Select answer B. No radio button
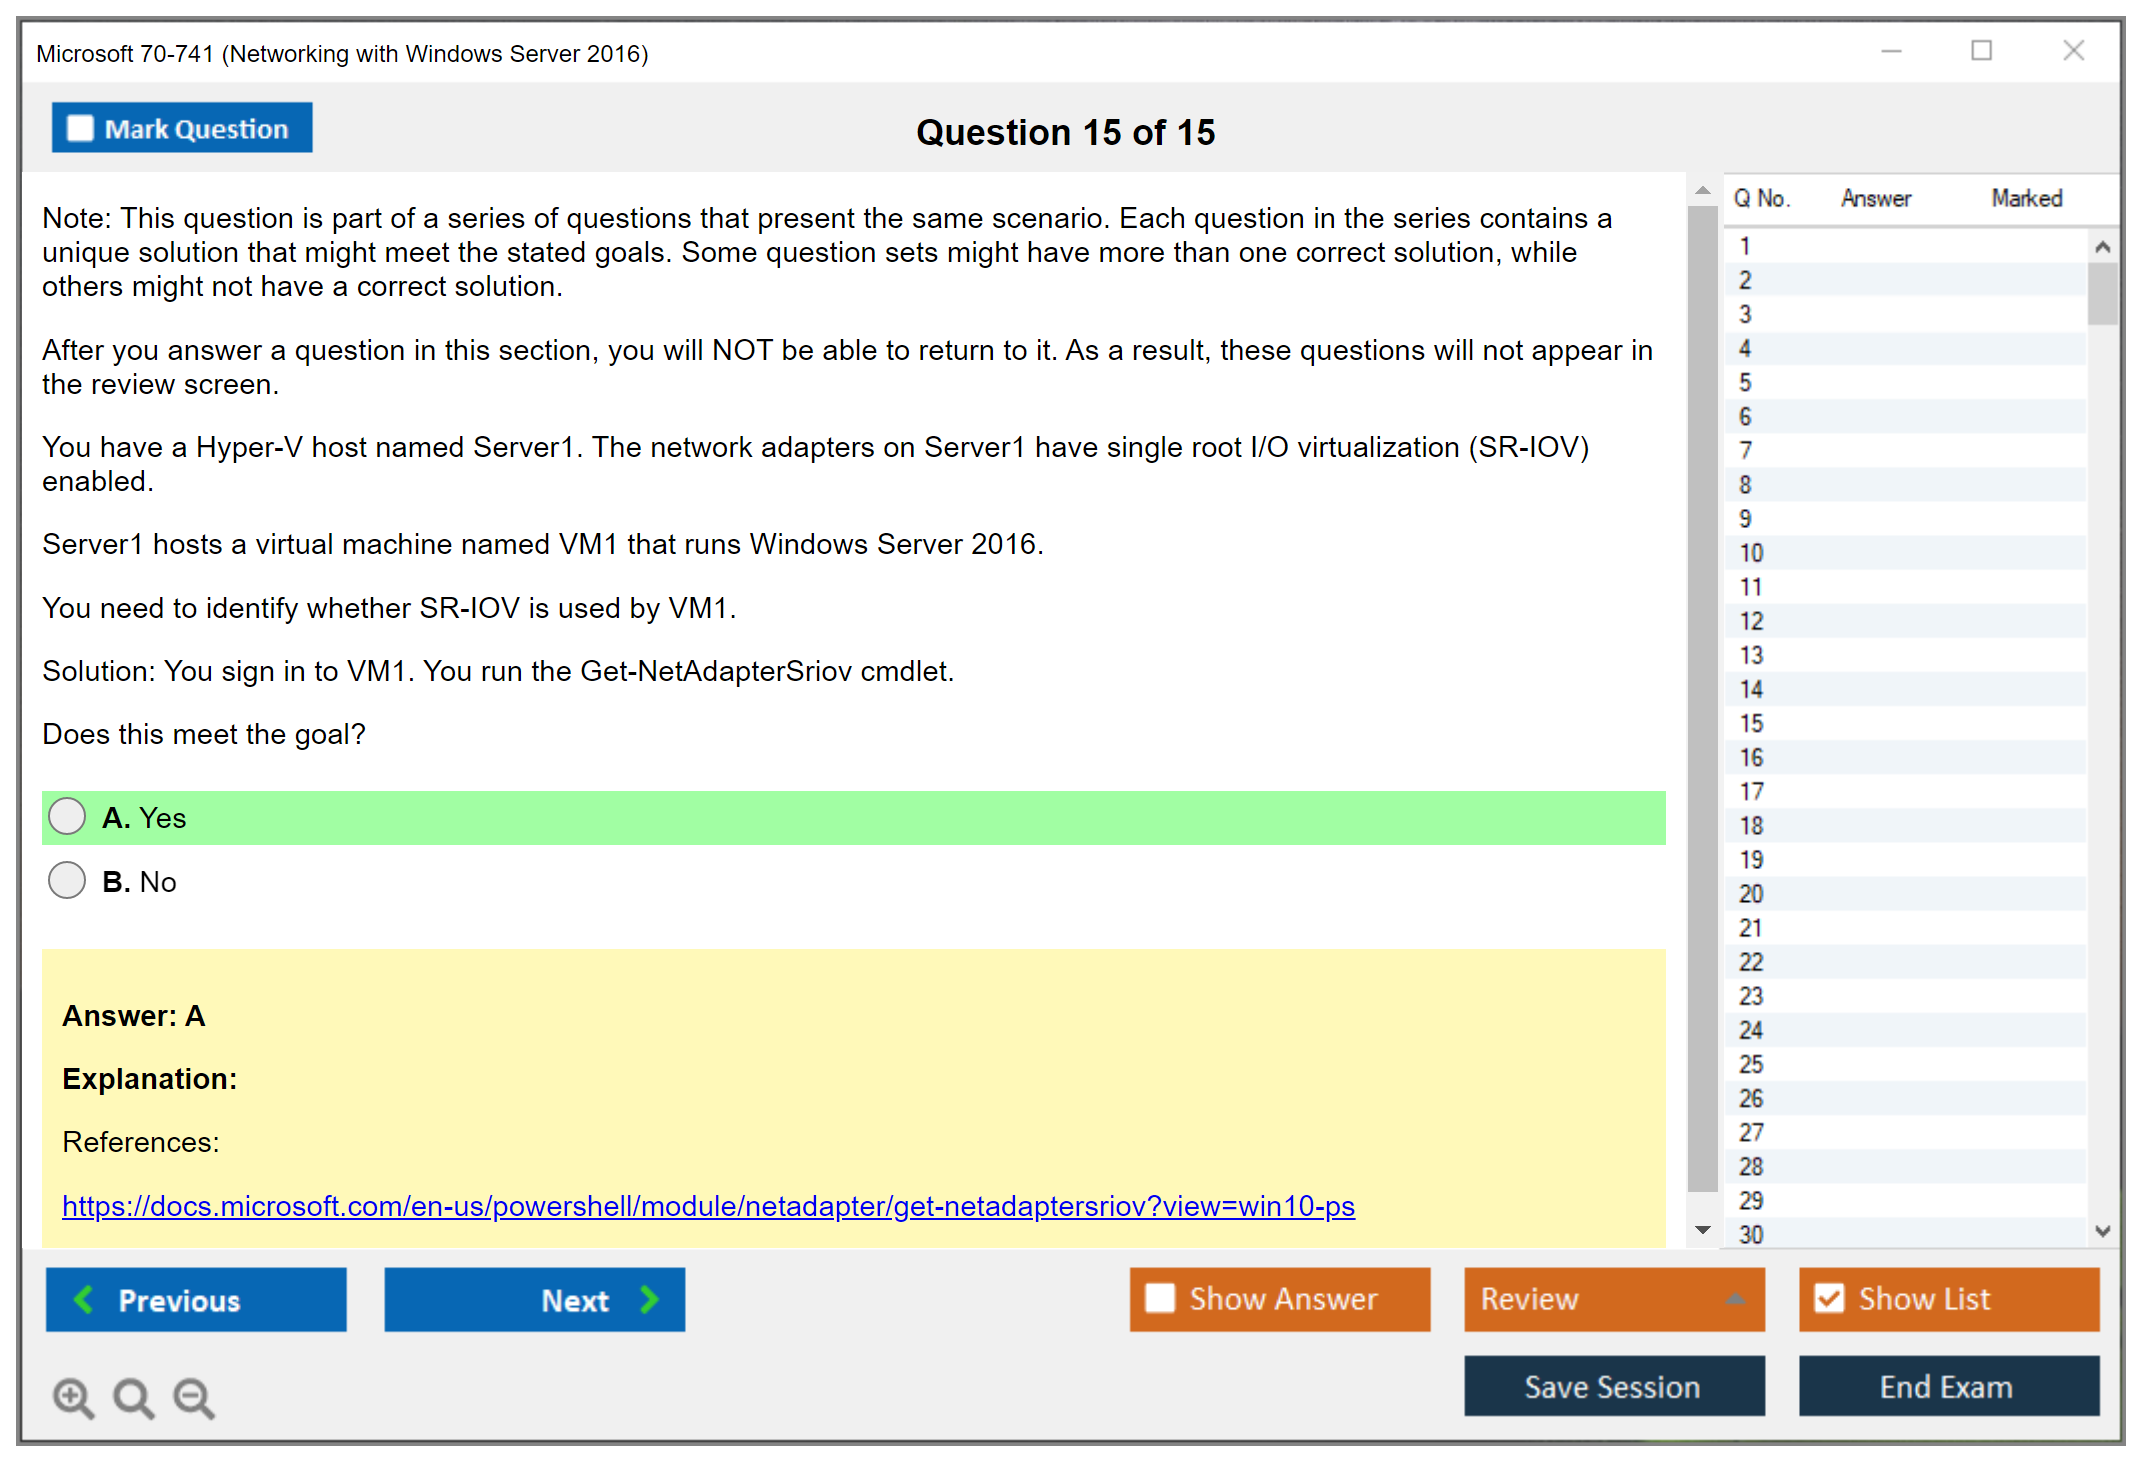This screenshot has width=2150, height=1470. [67, 880]
